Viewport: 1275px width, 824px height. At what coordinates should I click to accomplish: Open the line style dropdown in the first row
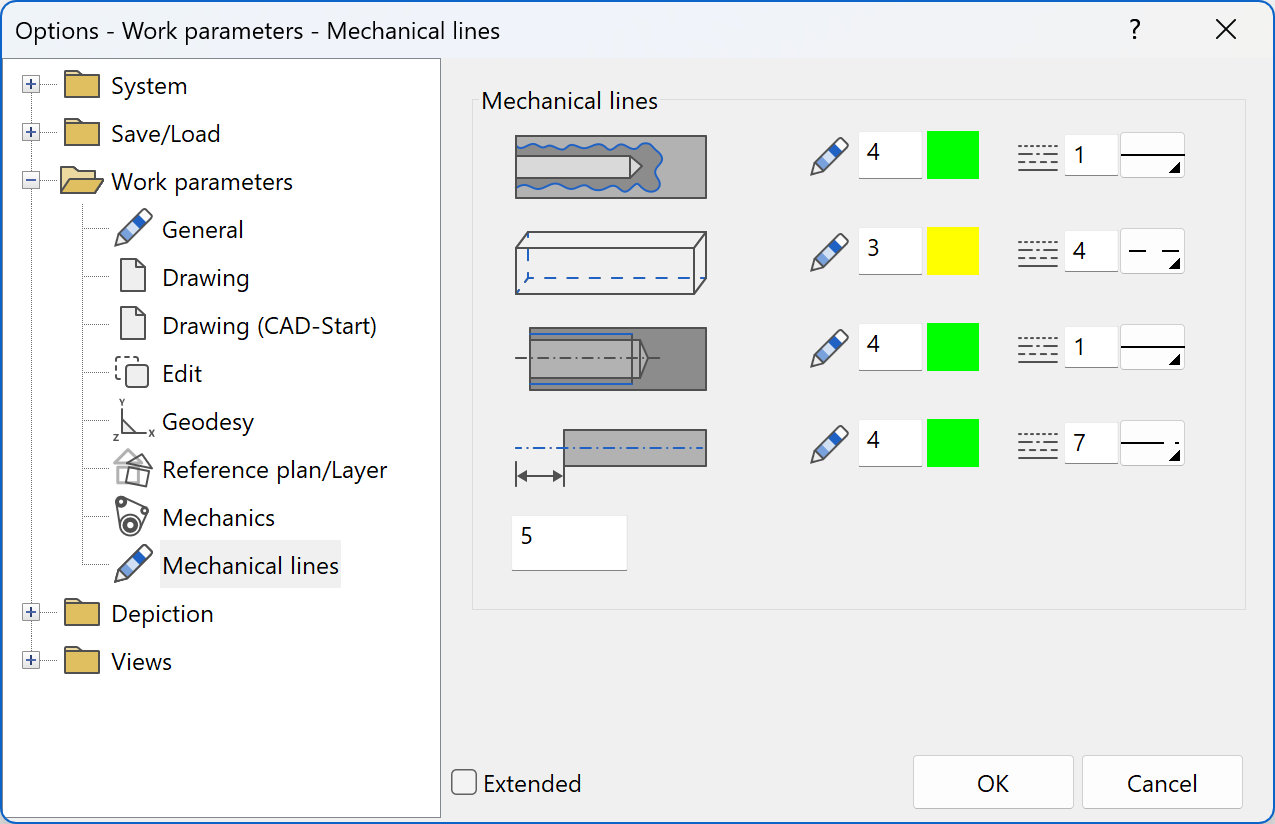(x=1152, y=155)
